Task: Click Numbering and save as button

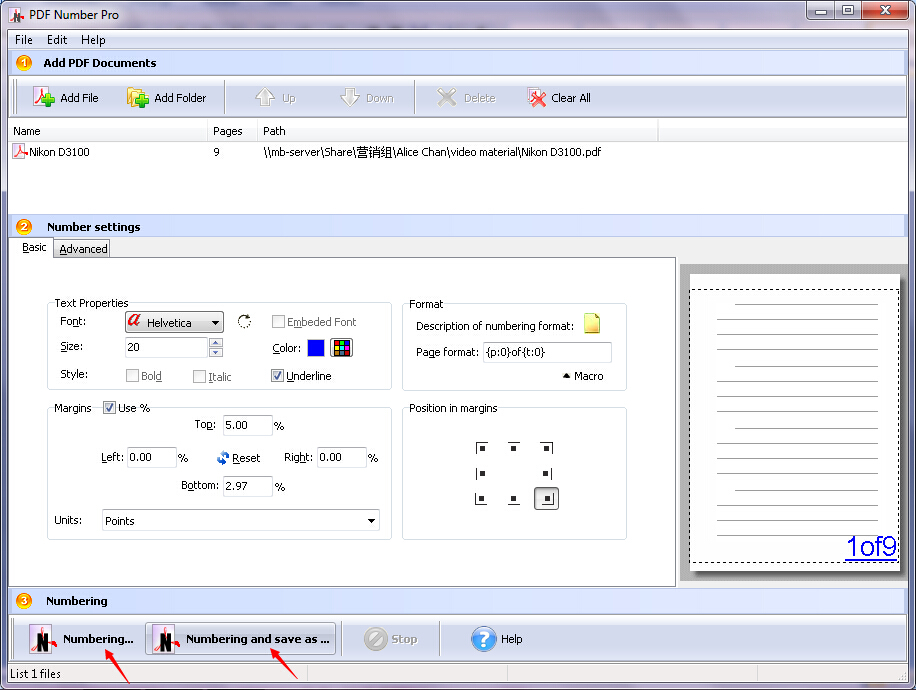Action: [241, 639]
